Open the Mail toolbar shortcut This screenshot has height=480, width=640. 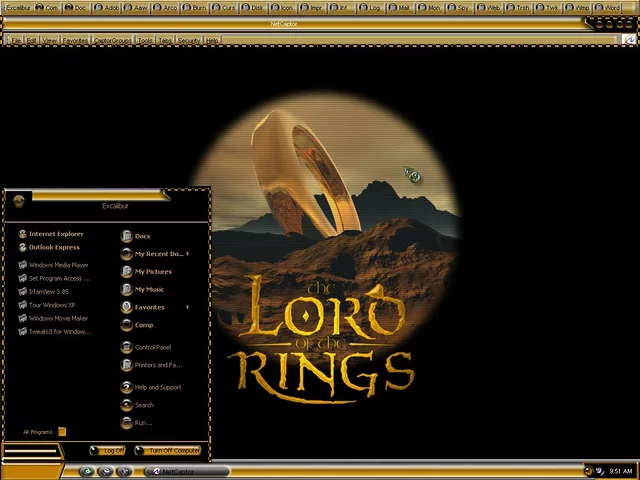[x=400, y=7]
